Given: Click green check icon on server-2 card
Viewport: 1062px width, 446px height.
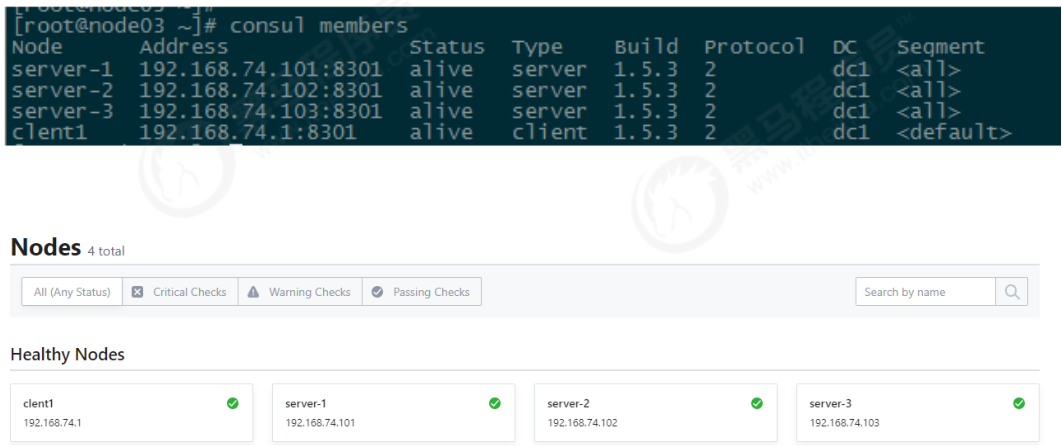Looking at the screenshot, I should tap(757, 403).
